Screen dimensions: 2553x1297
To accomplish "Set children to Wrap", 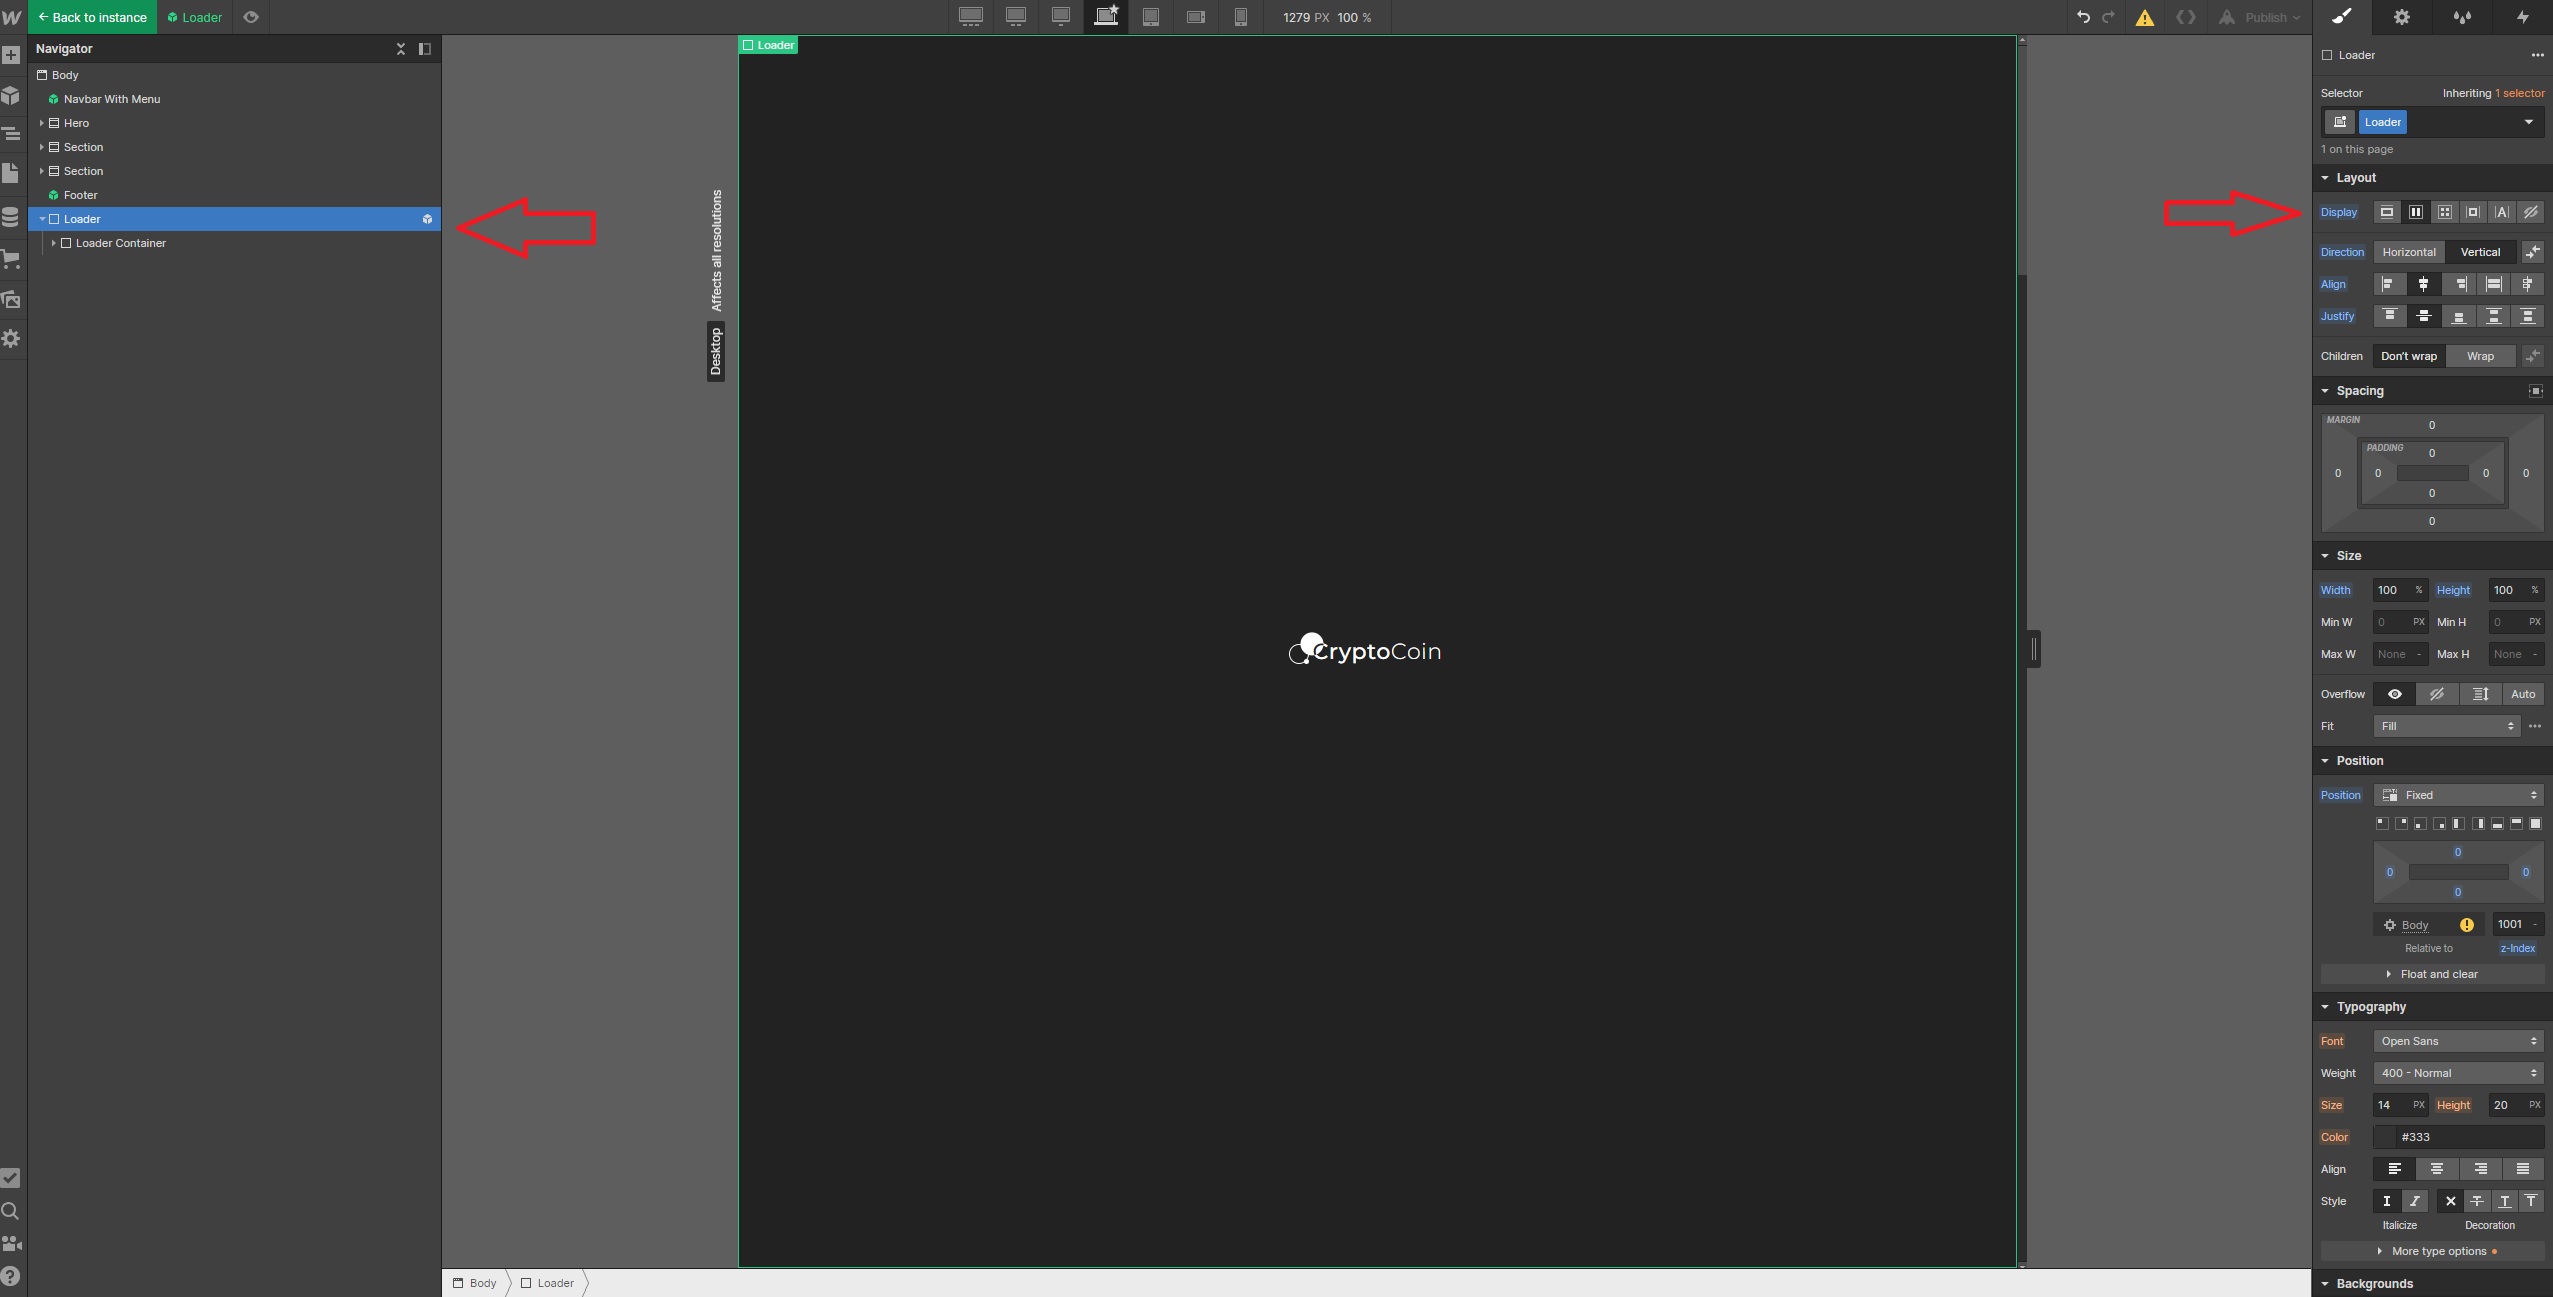I will (2480, 356).
